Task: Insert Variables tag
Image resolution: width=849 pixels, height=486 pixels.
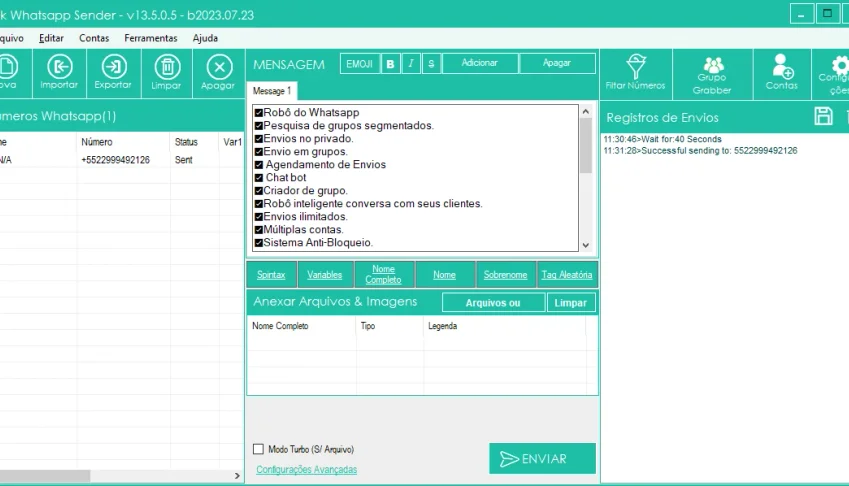Action: click(325, 275)
